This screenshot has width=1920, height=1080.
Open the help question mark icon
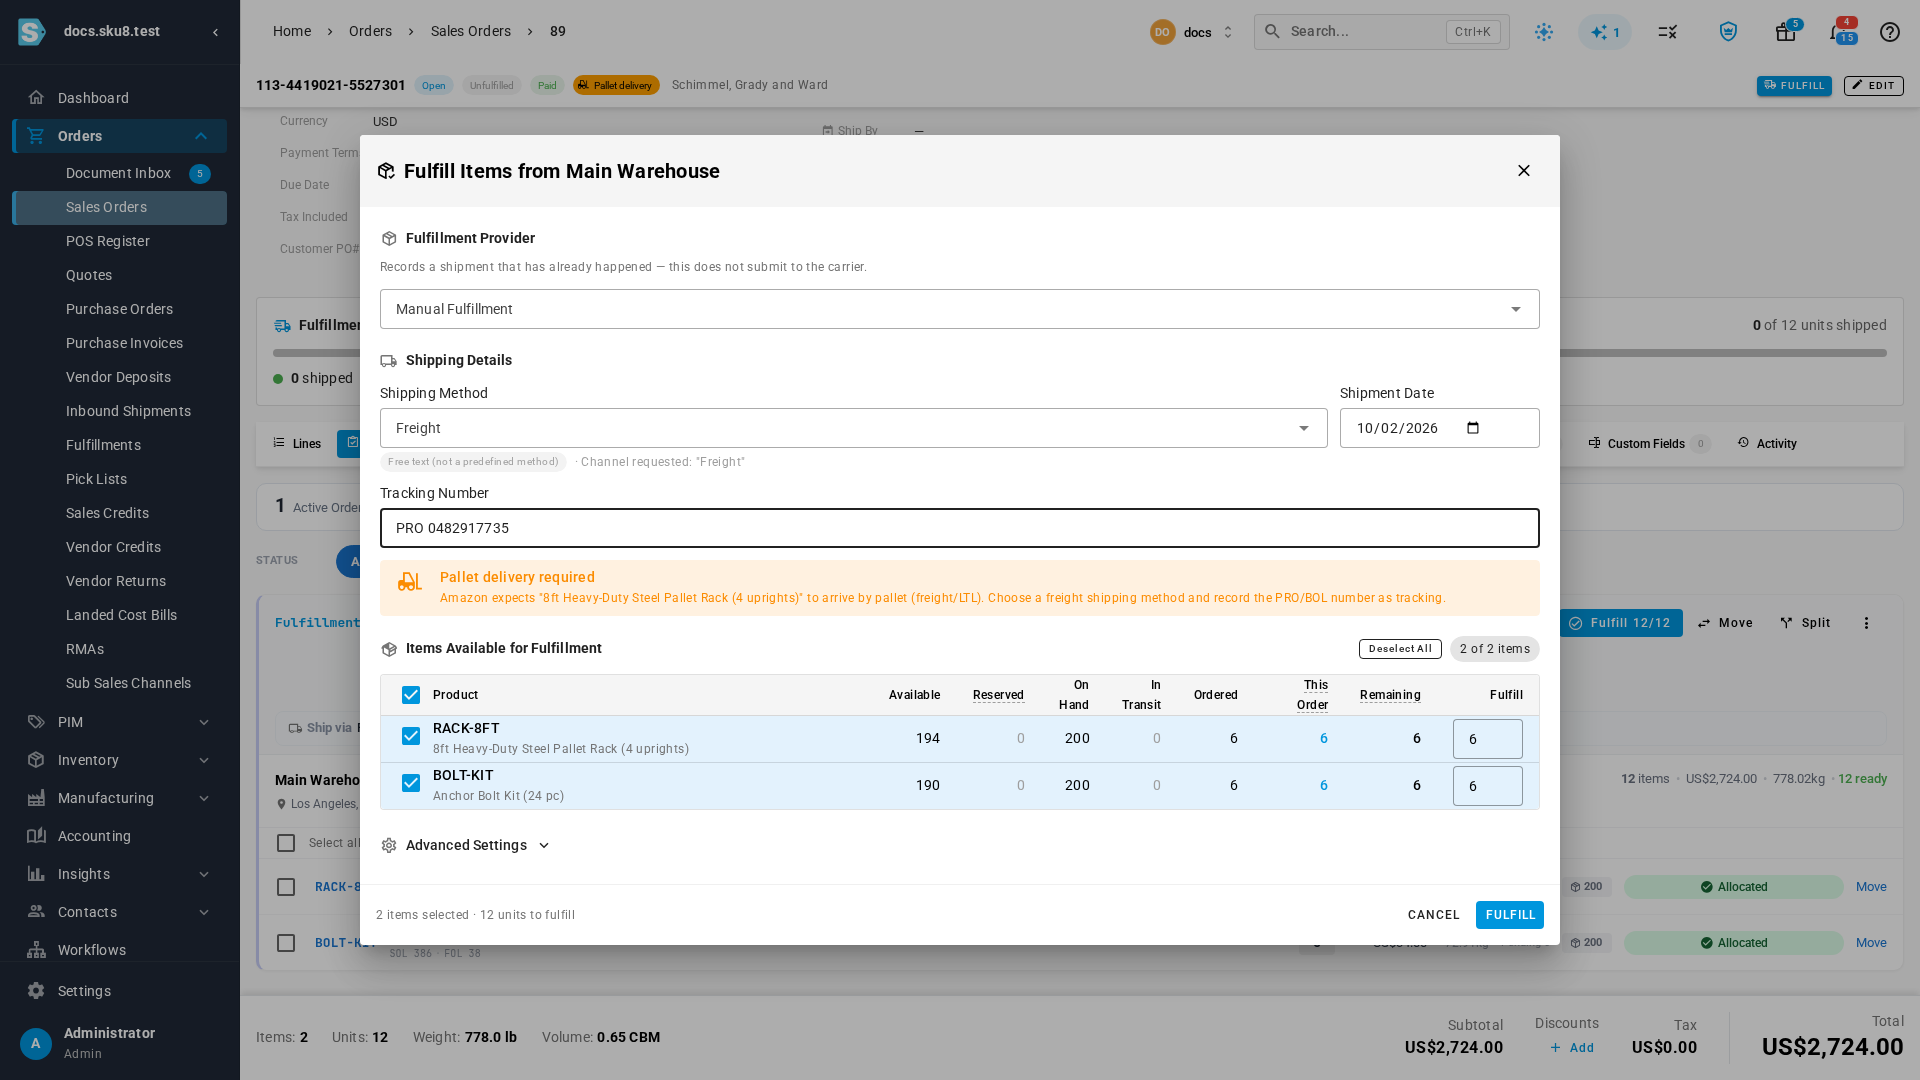(1890, 32)
